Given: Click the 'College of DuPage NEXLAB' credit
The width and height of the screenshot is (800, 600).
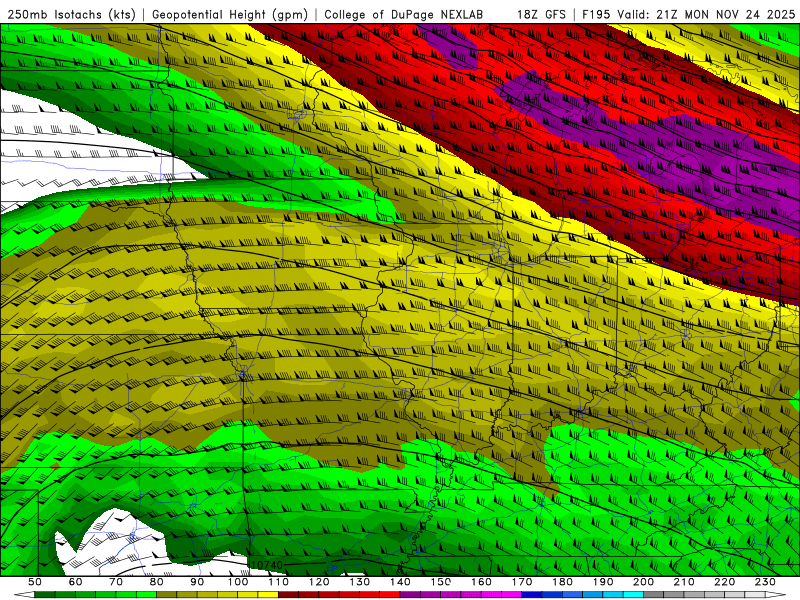Looking at the screenshot, I should (x=403, y=14).
